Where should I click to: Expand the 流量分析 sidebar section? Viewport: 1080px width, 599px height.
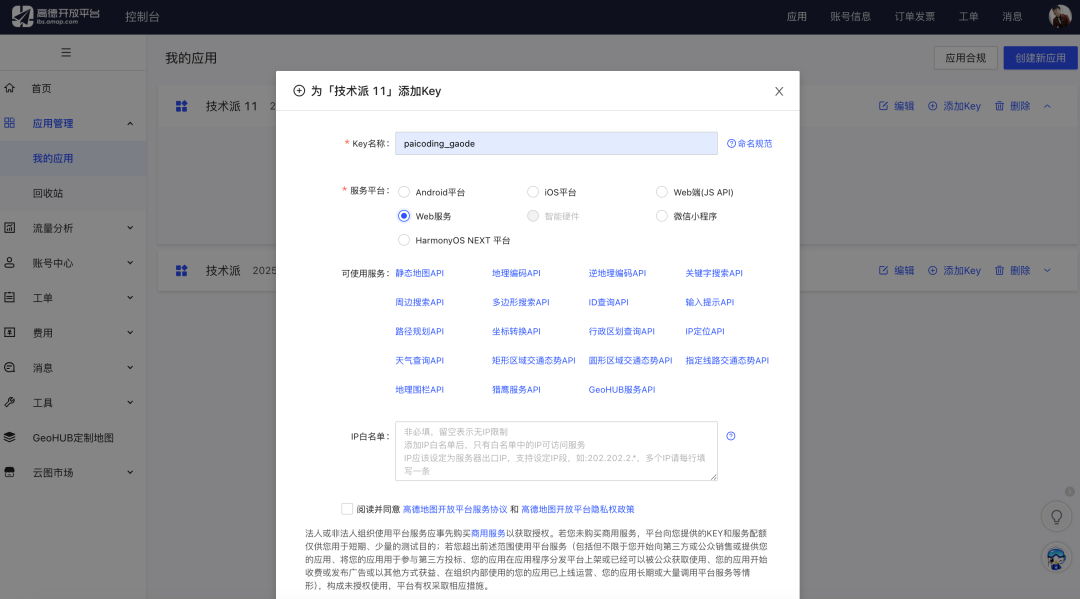click(130, 228)
